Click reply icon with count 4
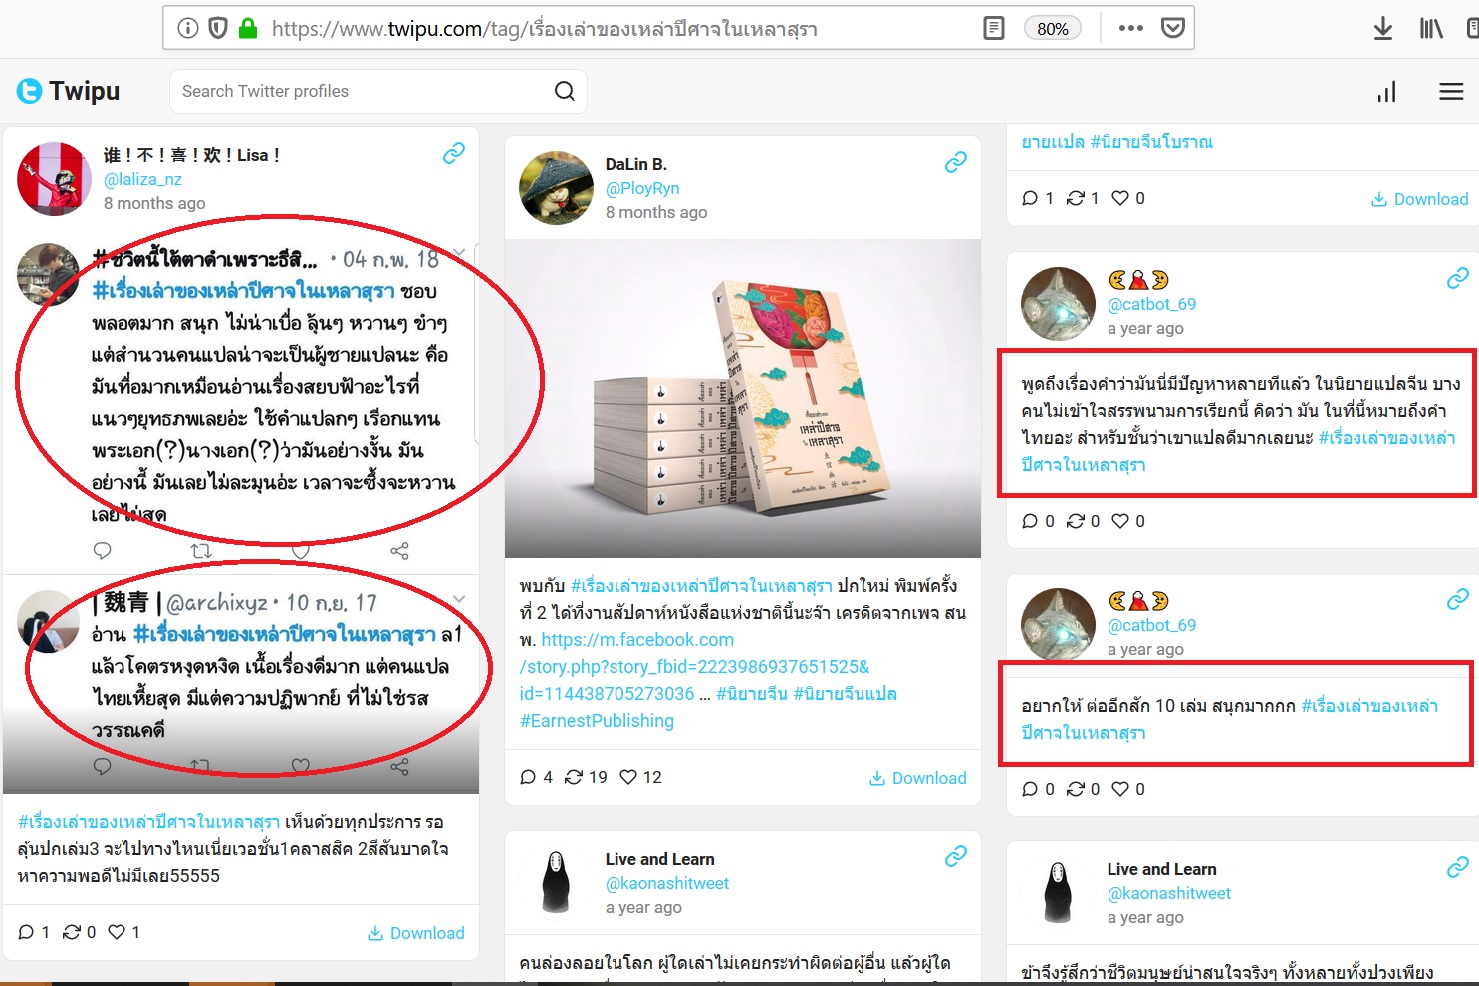This screenshot has width=1479, height=986. point(529,777)
